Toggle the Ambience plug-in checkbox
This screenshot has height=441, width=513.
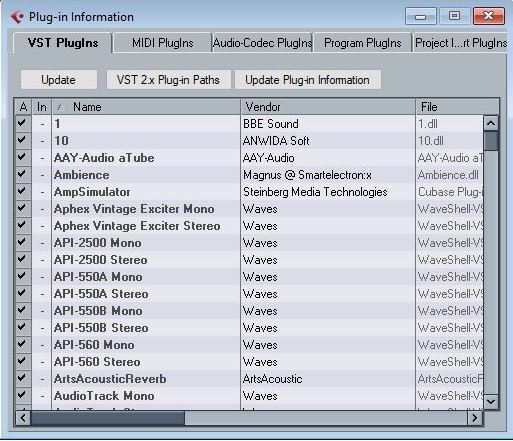(22, 174)
